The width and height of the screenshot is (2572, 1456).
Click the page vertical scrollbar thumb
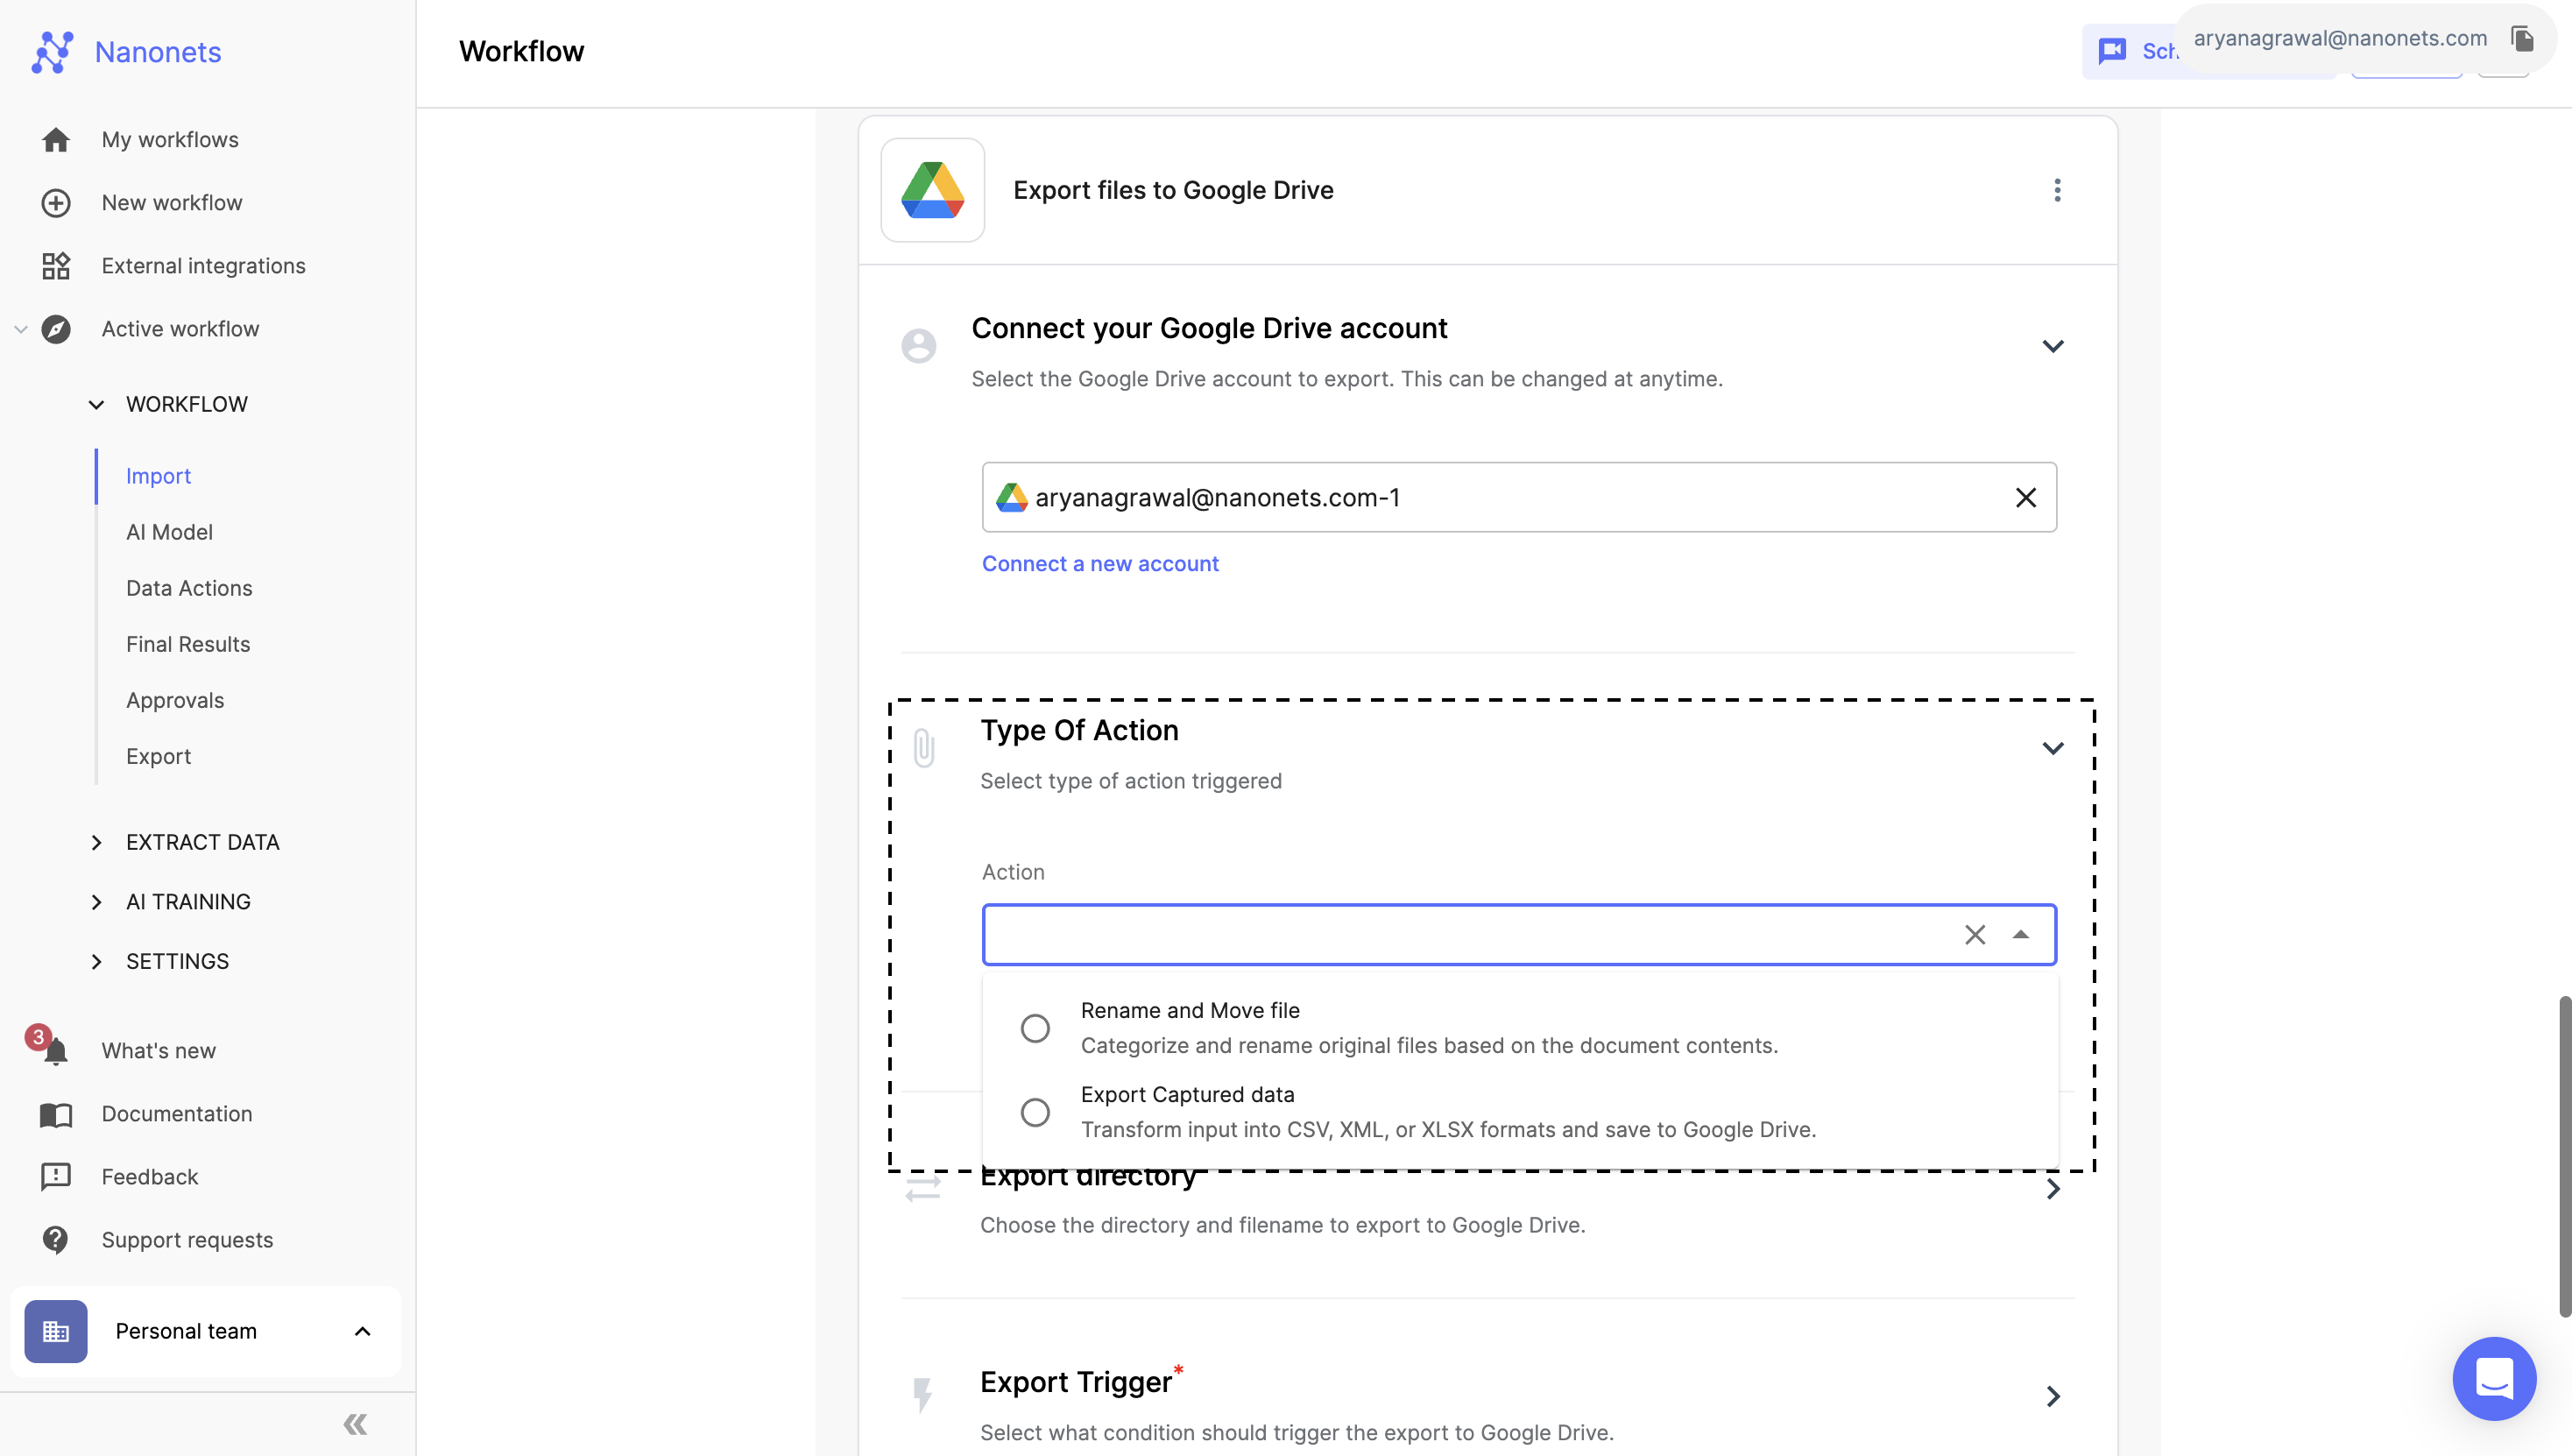[x=2565, y=1156]
